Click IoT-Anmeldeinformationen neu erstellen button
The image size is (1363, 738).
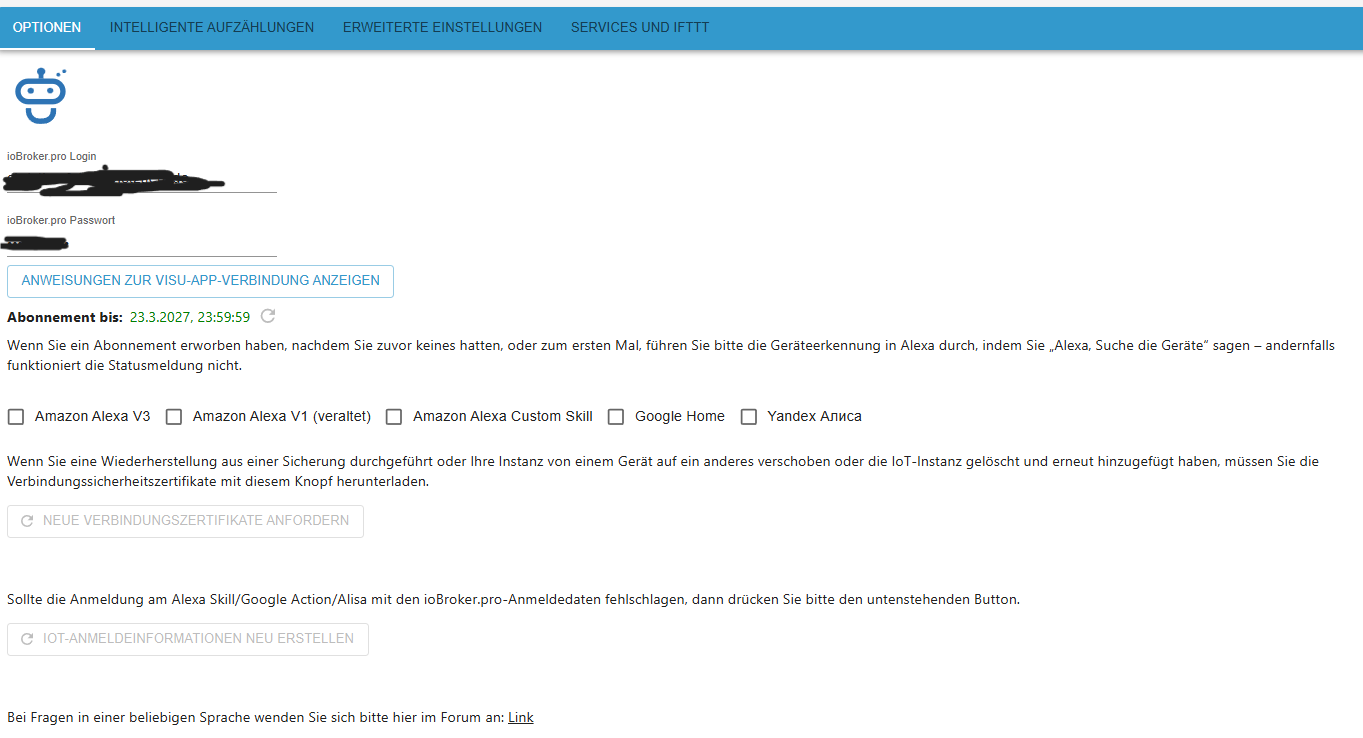point(188,639)
